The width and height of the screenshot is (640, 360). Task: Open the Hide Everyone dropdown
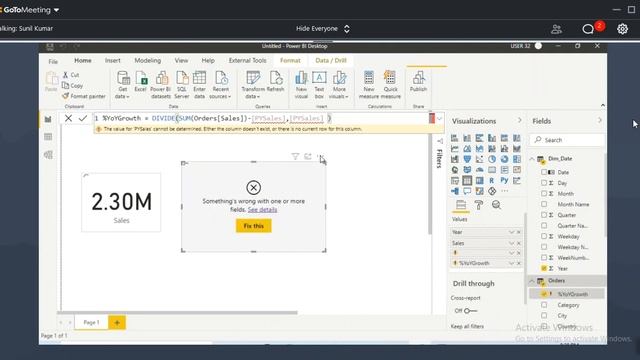(322, 29)
